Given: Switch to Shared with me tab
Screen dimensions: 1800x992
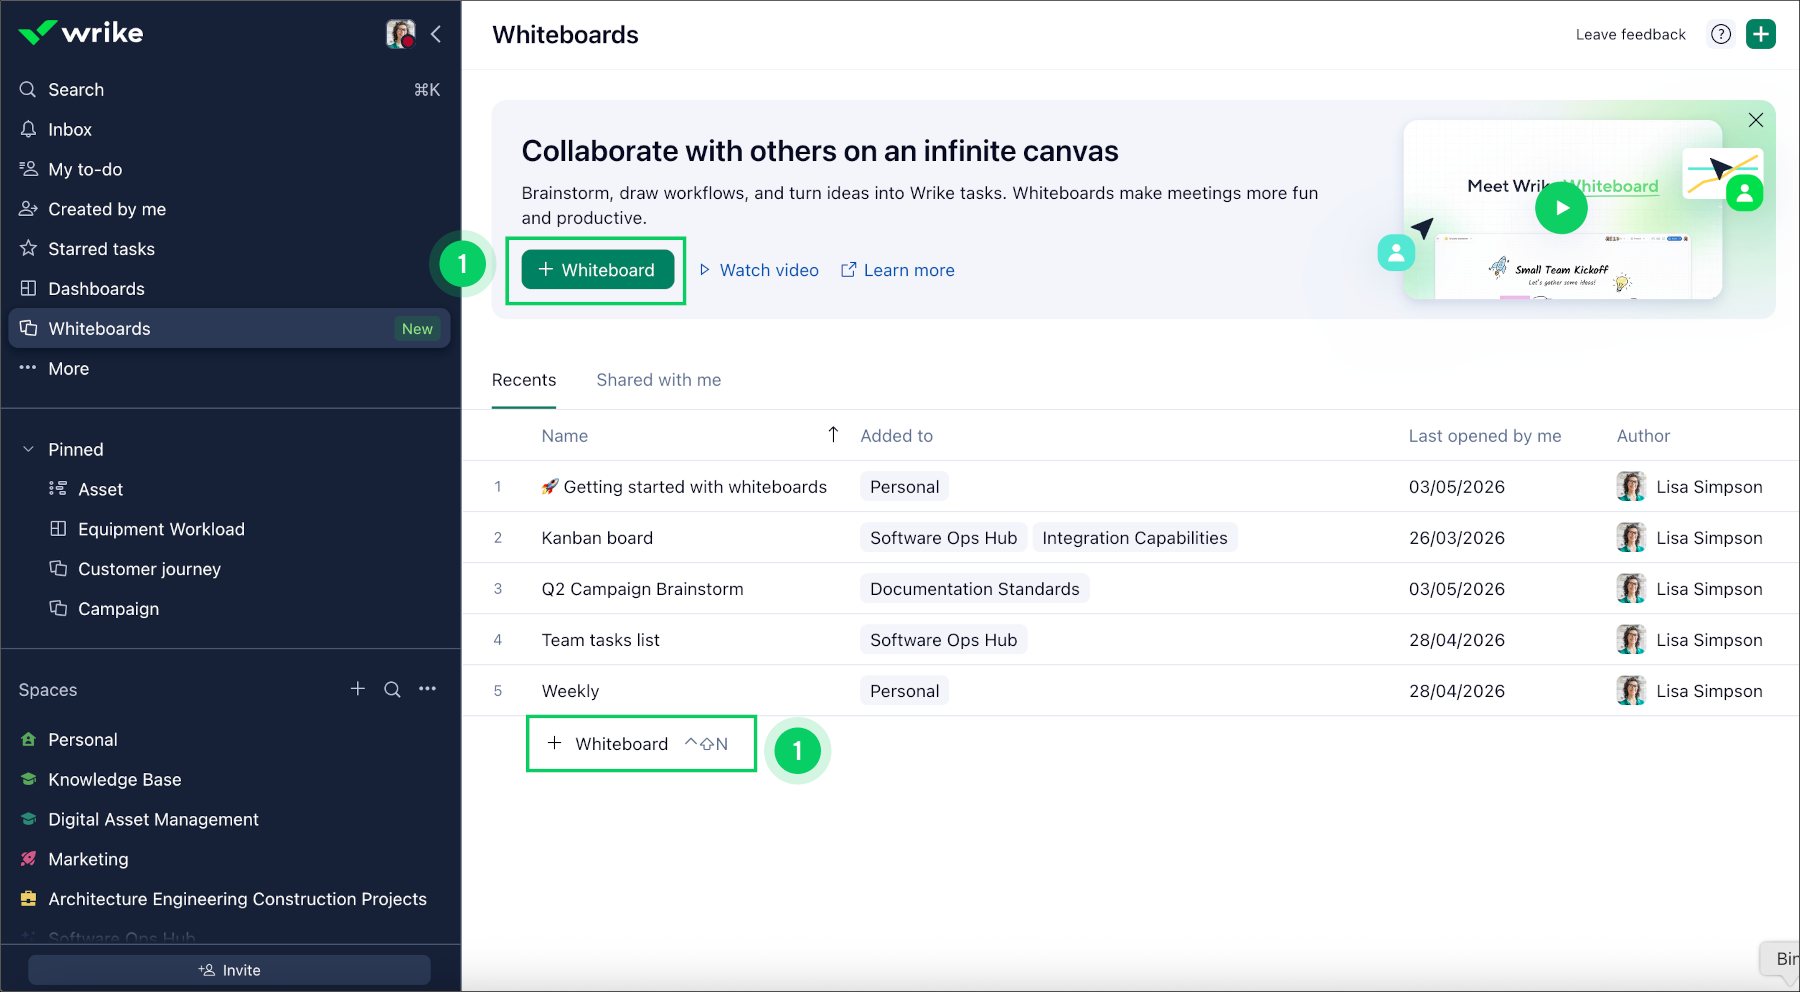Looking at the screenshot, I should [659, 380].
